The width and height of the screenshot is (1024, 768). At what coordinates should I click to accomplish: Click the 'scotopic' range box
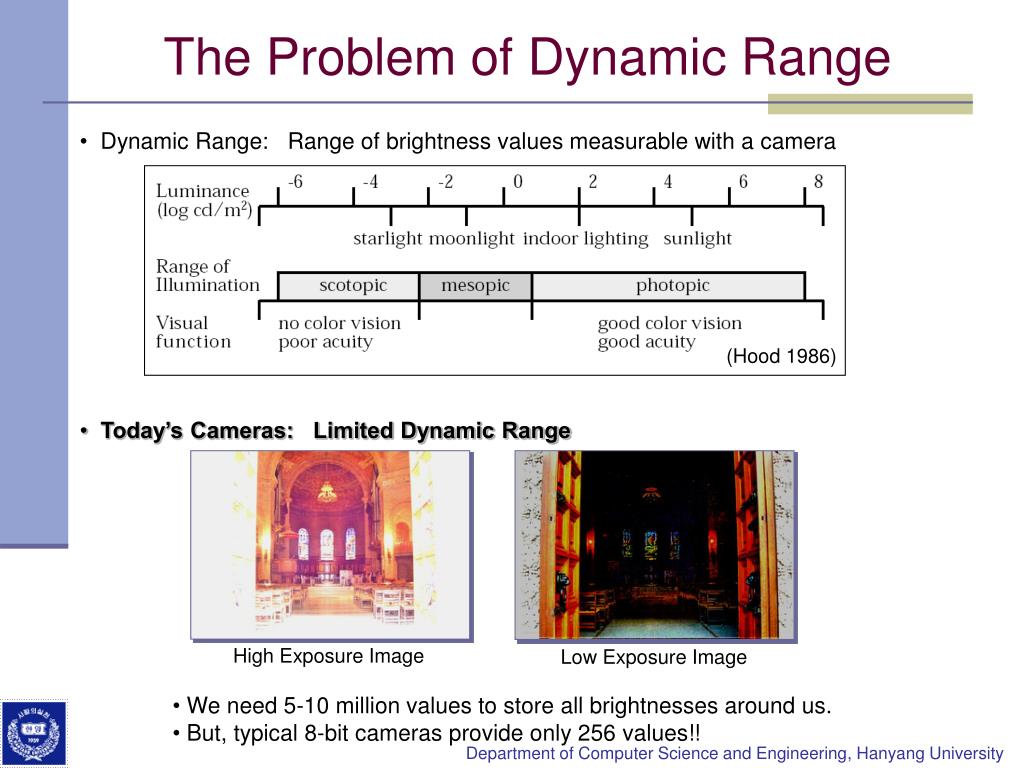348,286
